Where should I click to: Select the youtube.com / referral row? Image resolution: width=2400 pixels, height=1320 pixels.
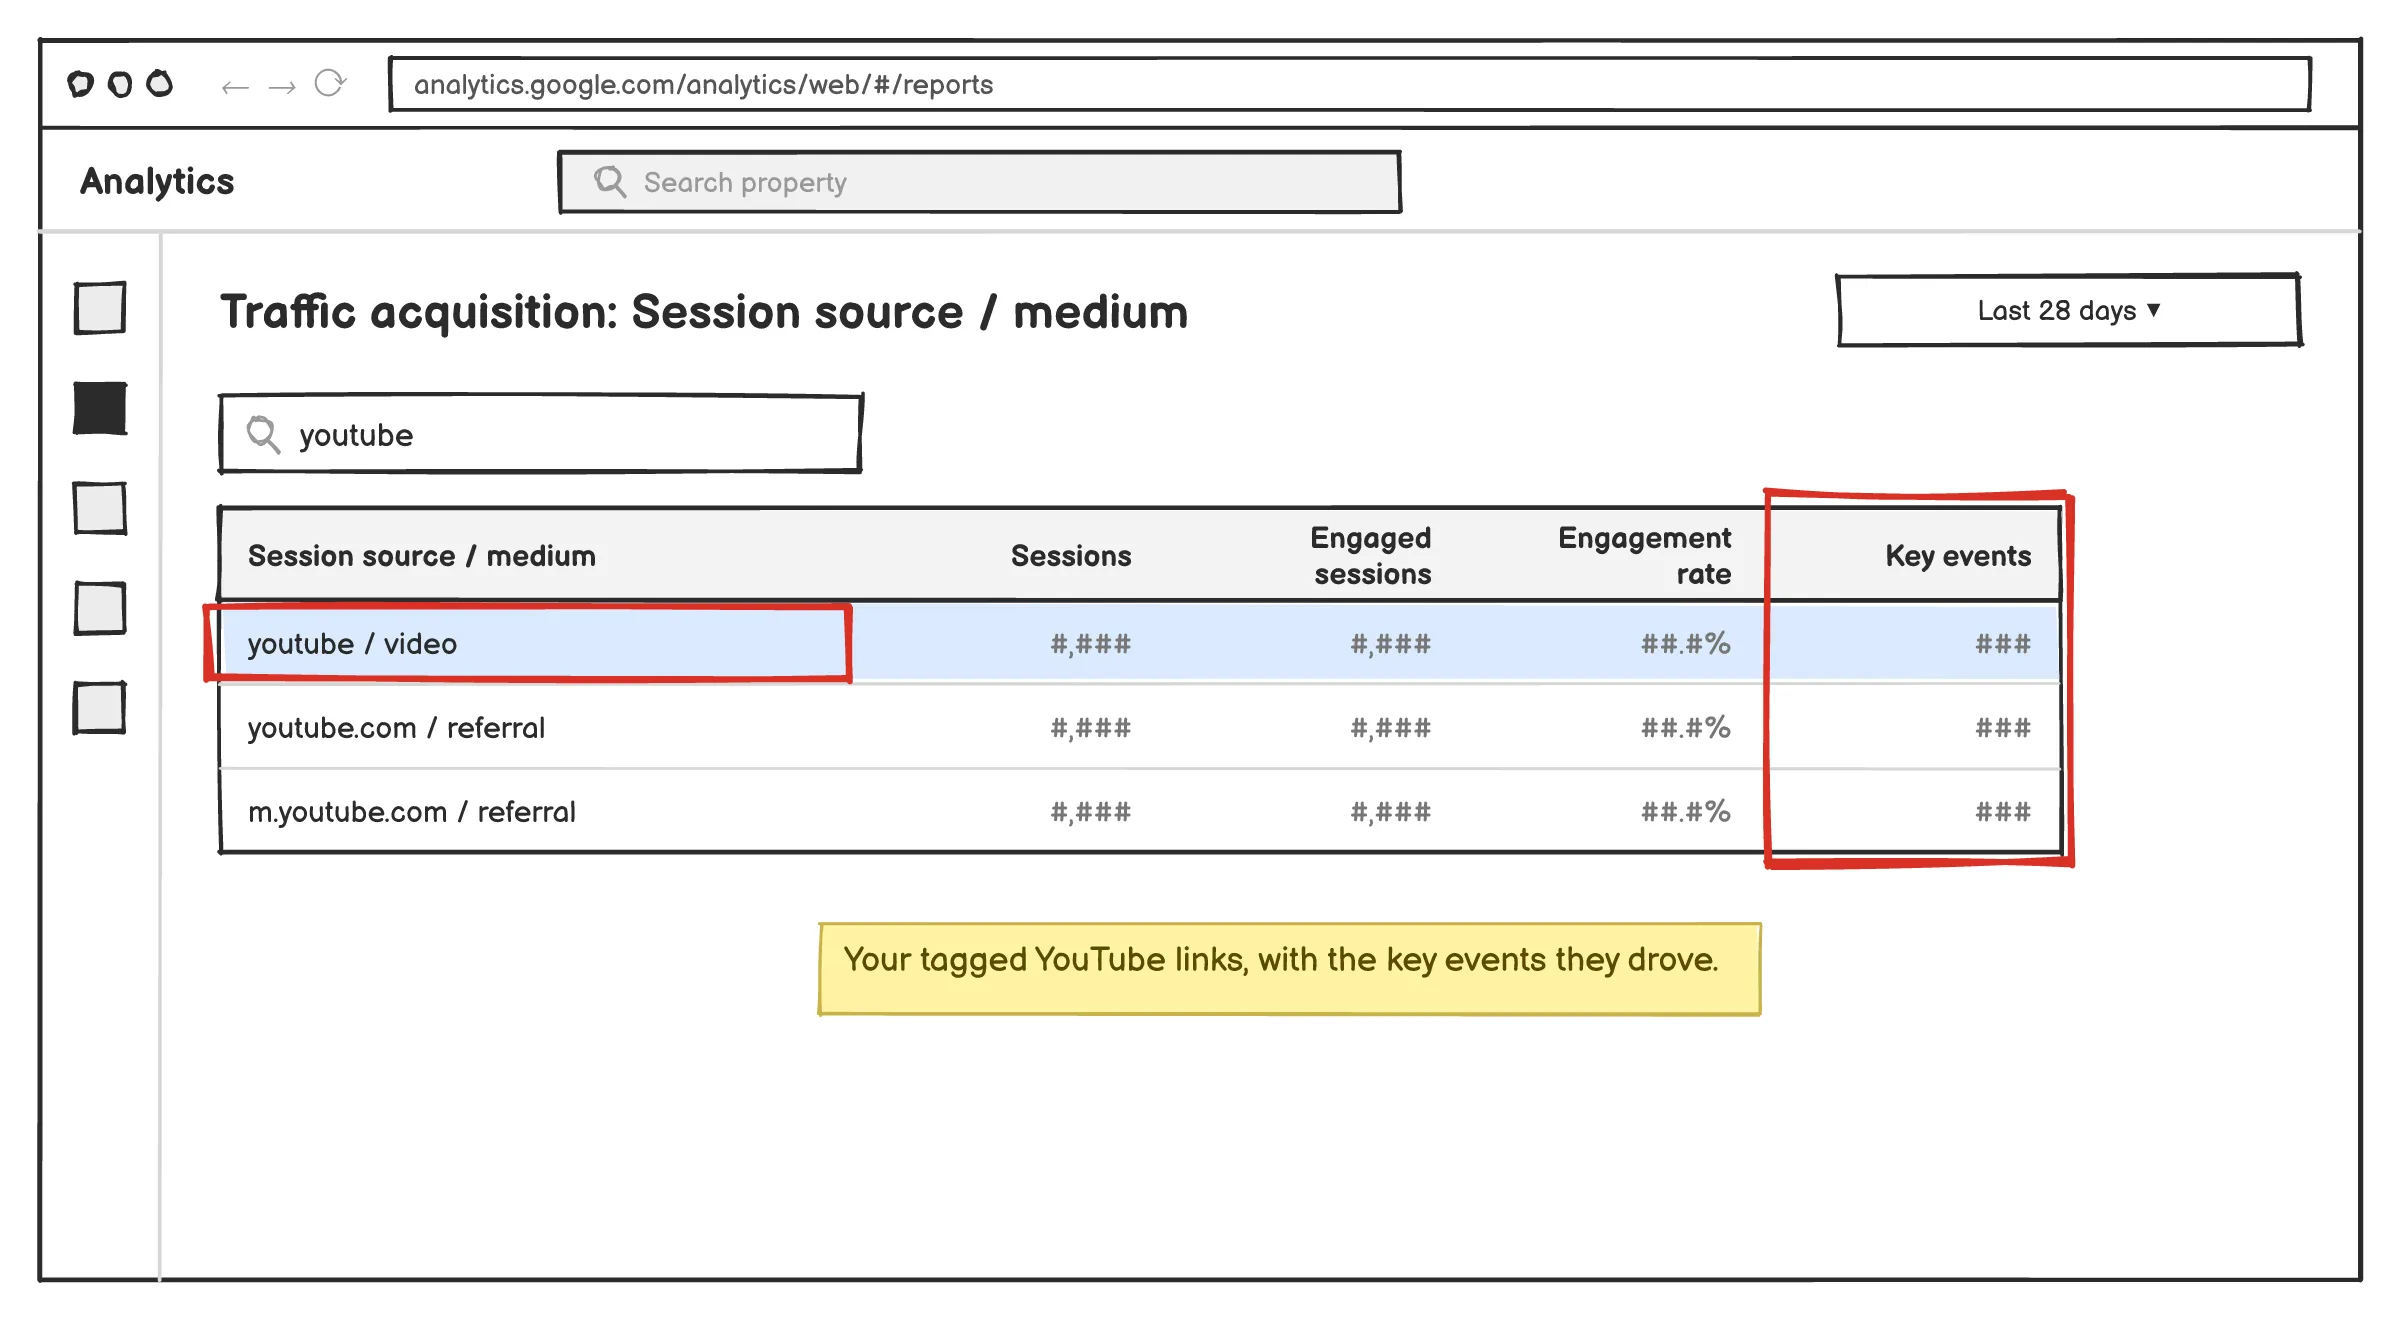pyautogui.click(x=1140, y=728)
